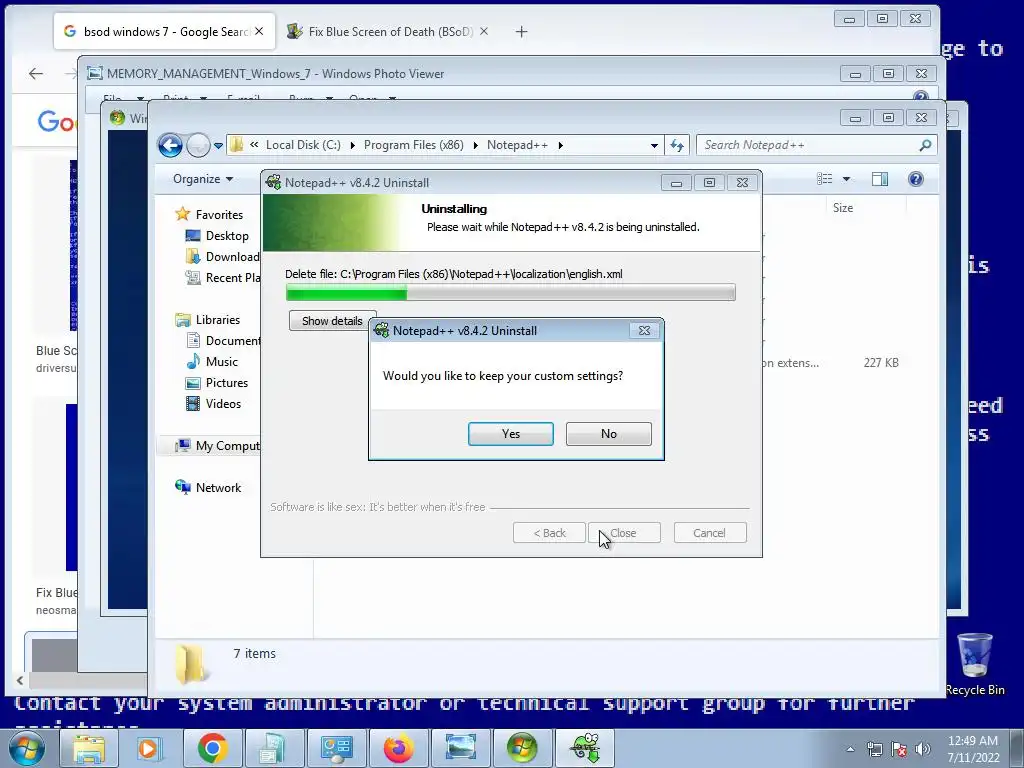Image resolution: width=1024 pixels, height=768 pixels.
Task: Open the address bar history dropdown
Action: (654, 146)
